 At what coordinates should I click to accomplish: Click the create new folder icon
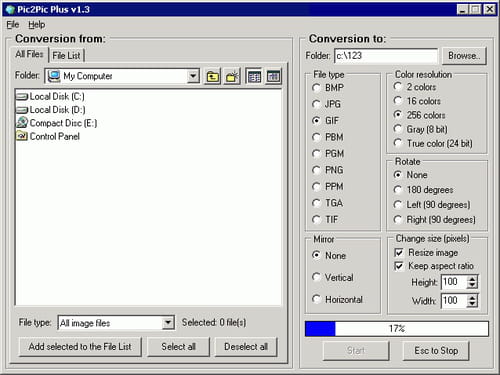coord(232,77)
